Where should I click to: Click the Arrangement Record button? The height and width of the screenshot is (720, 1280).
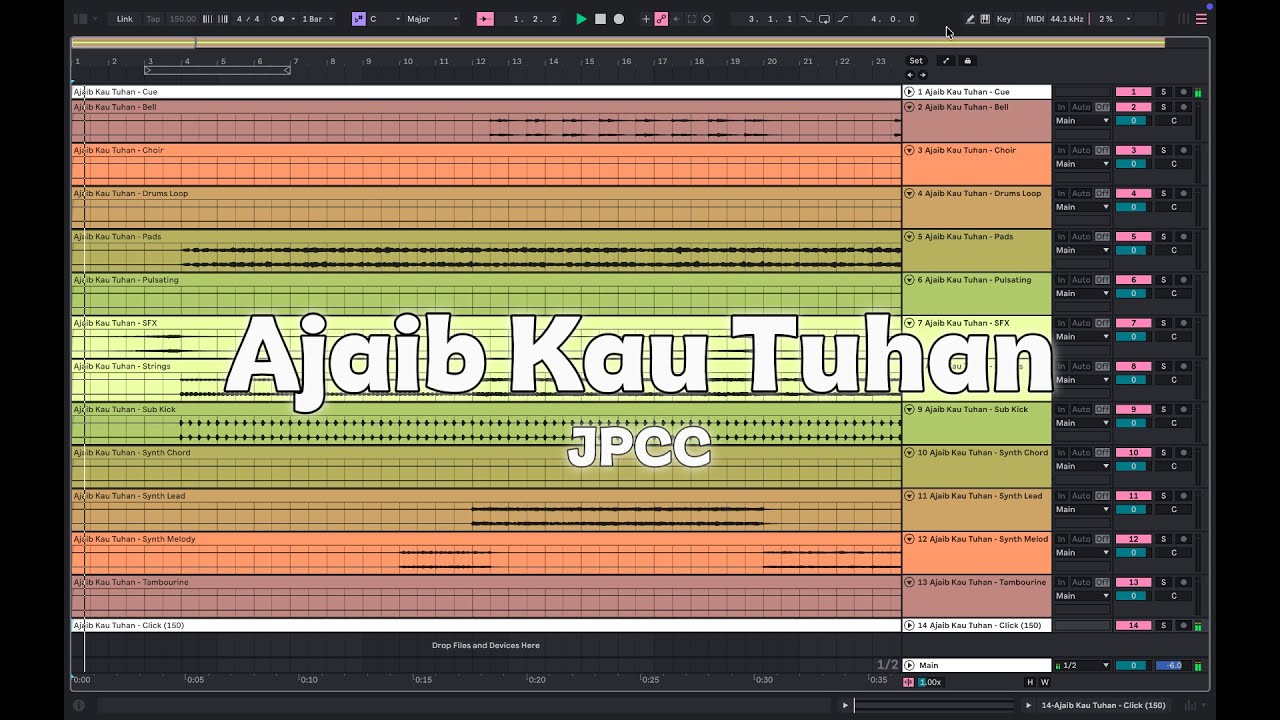tap(619, 19)
